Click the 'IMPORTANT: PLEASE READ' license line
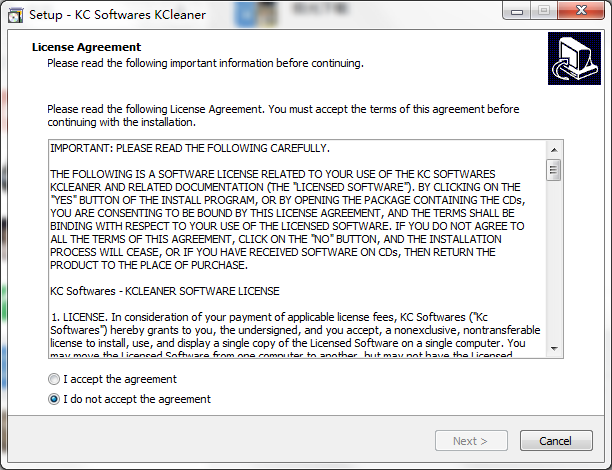 (x=190, y=148)
